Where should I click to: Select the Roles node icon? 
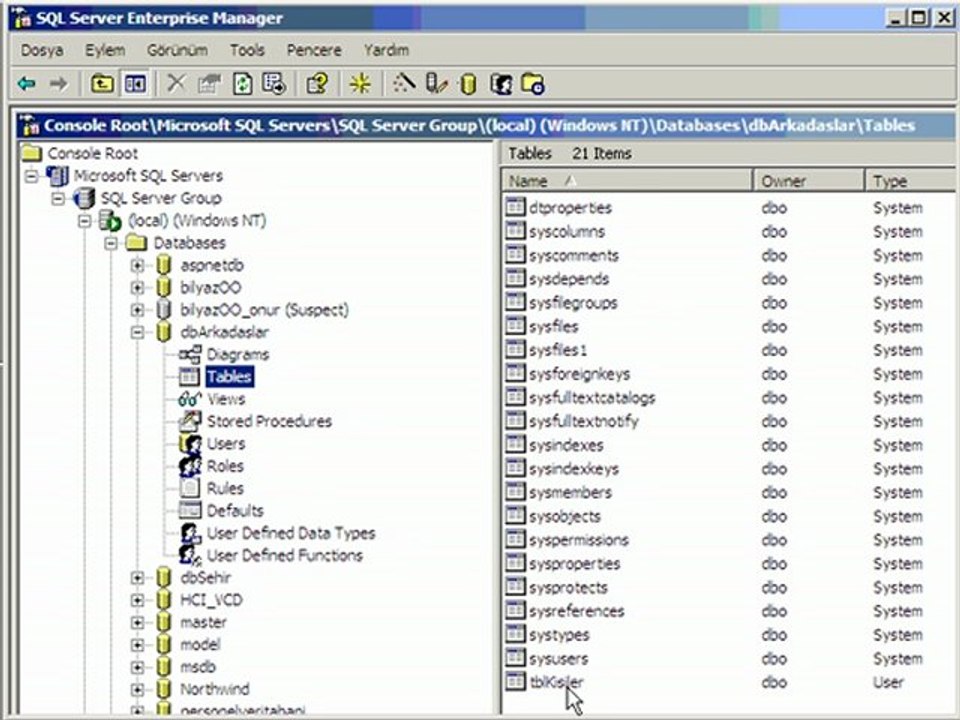[190, 466]
